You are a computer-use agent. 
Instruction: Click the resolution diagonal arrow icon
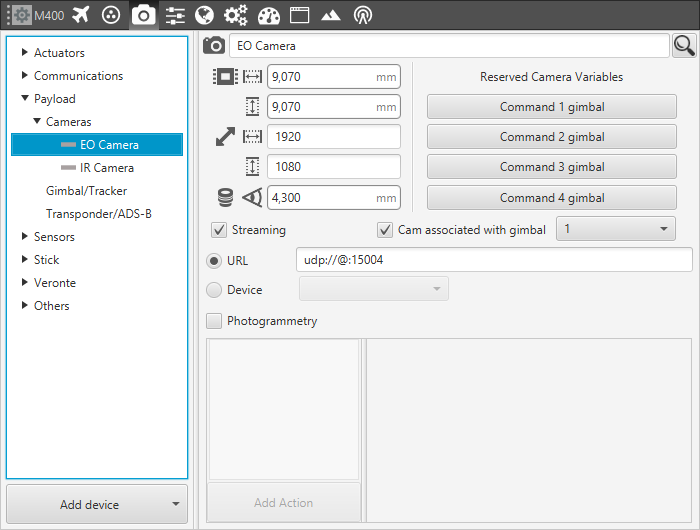(x=225, y=137)
